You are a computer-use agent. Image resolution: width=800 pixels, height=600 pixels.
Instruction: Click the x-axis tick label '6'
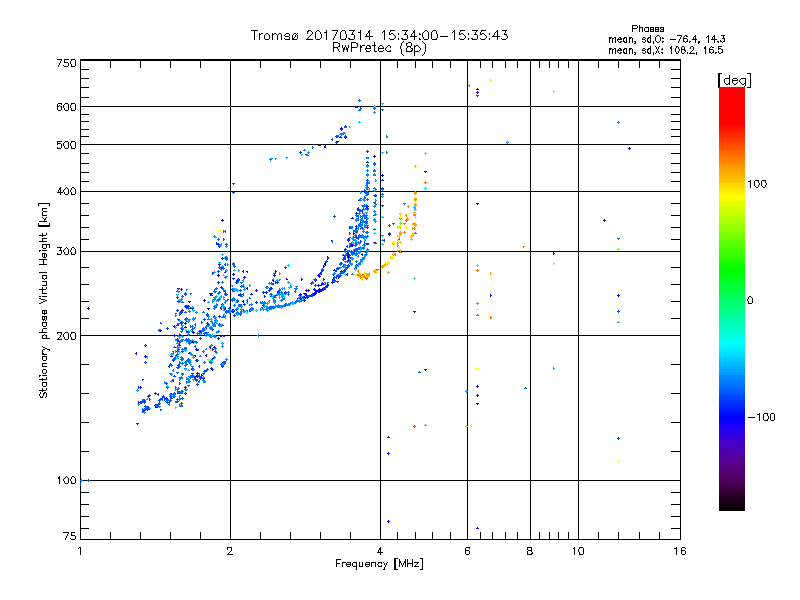click(467, 551)
